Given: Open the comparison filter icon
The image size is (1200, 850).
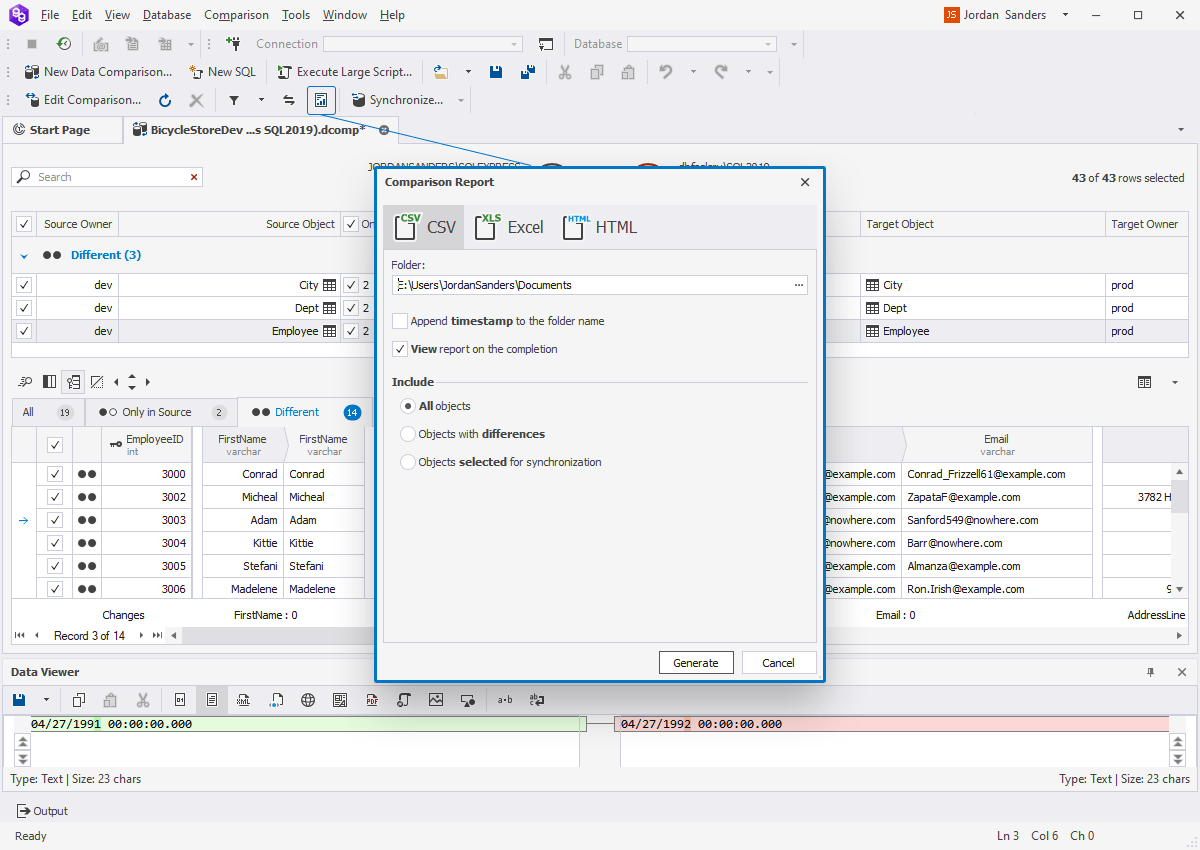Looking at the screenshot, I should tap(235, 100).
